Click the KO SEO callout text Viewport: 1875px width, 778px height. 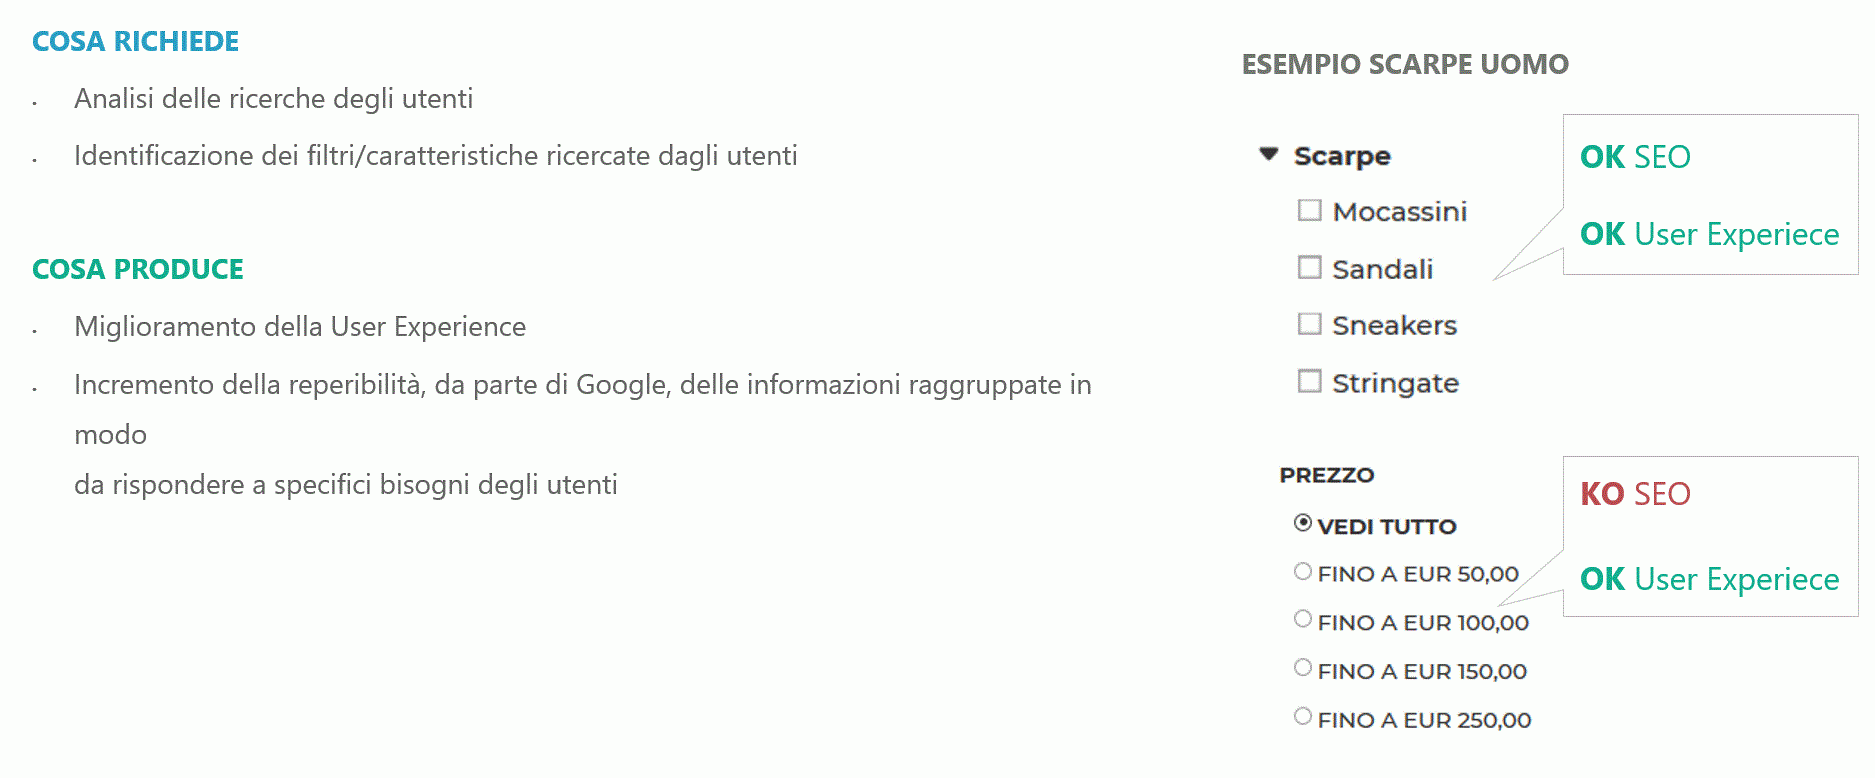click(1635, 494)
